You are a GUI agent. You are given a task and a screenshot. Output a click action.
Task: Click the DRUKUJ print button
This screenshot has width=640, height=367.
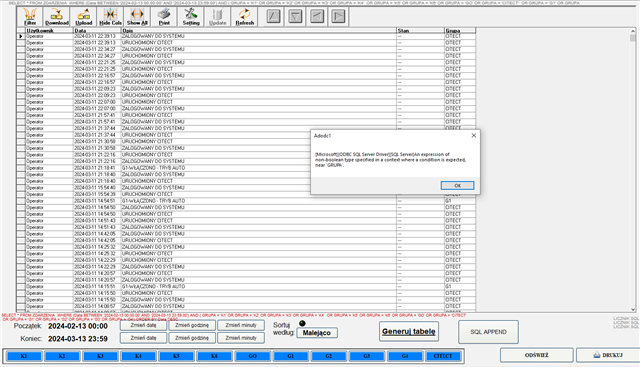pyautogui.click(x=608, y=355)
